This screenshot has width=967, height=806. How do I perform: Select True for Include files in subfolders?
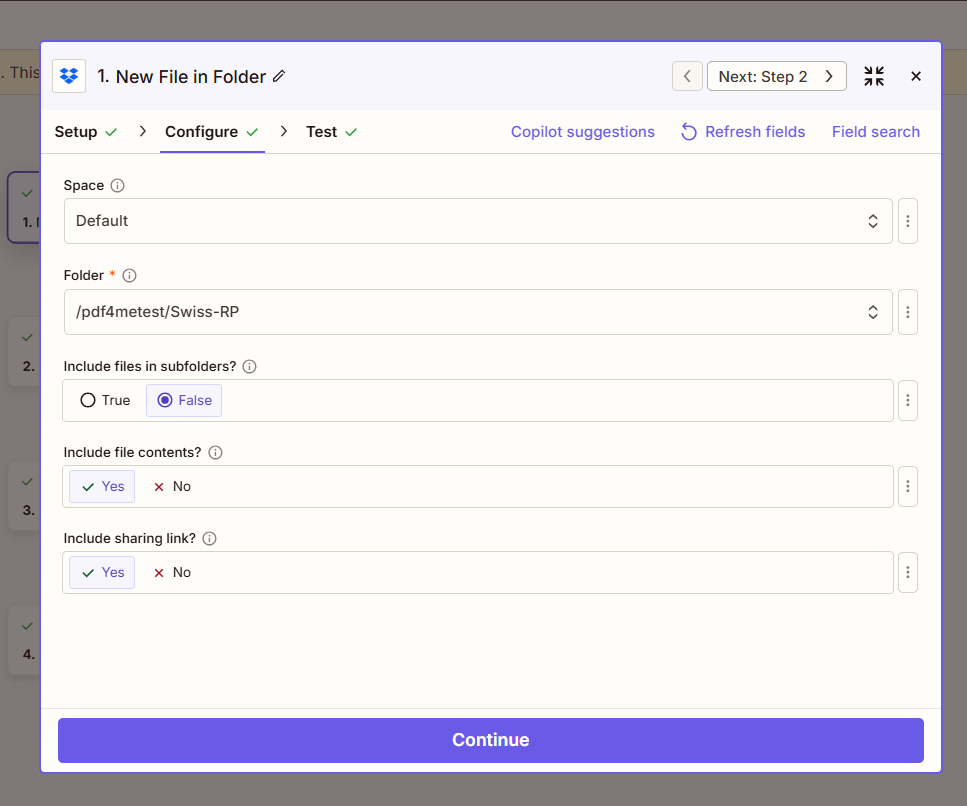pos(105,400)
